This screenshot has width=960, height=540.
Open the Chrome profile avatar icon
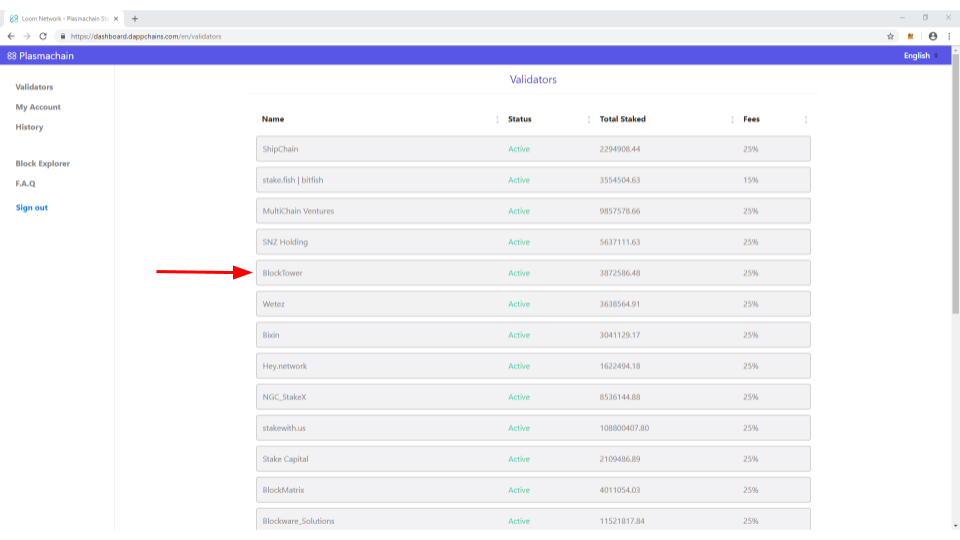tap(932, 36)
